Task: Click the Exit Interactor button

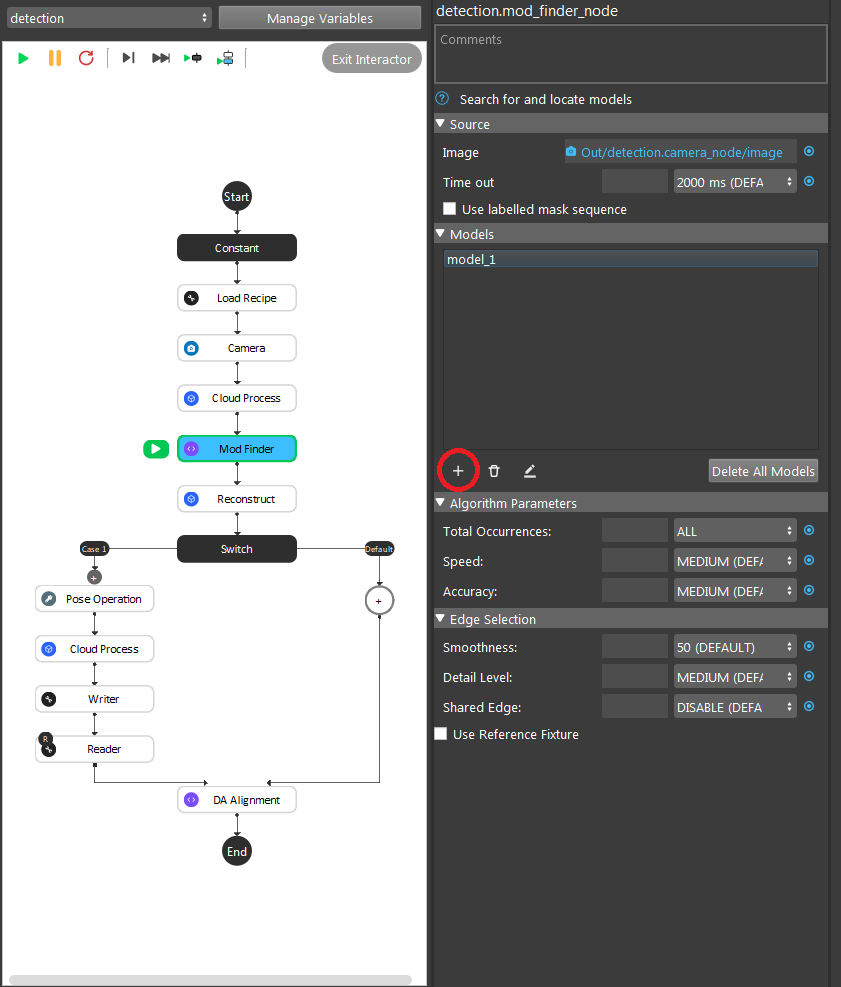Action: [371, 59]
